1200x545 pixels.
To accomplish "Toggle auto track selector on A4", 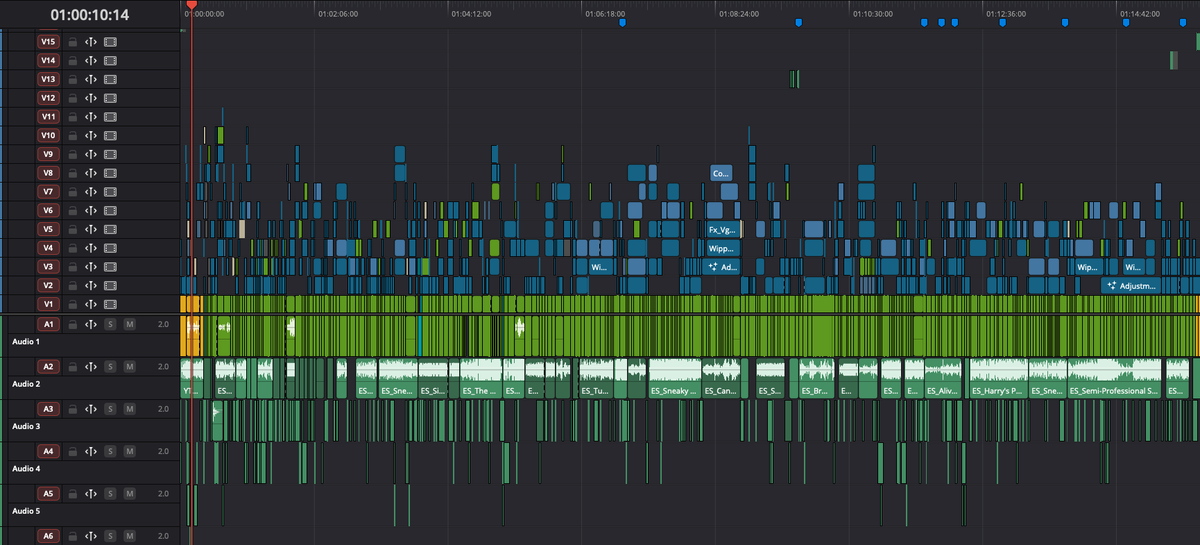I will click(x=91, y=451).
